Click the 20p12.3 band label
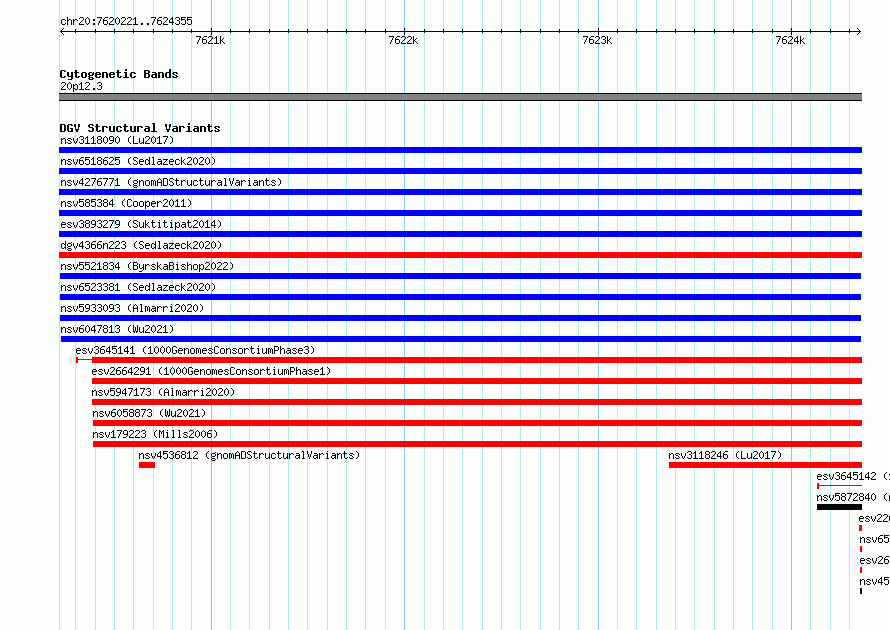Image resolution: width=890 pixels, height=630 pixels. (x=81, y=86)
